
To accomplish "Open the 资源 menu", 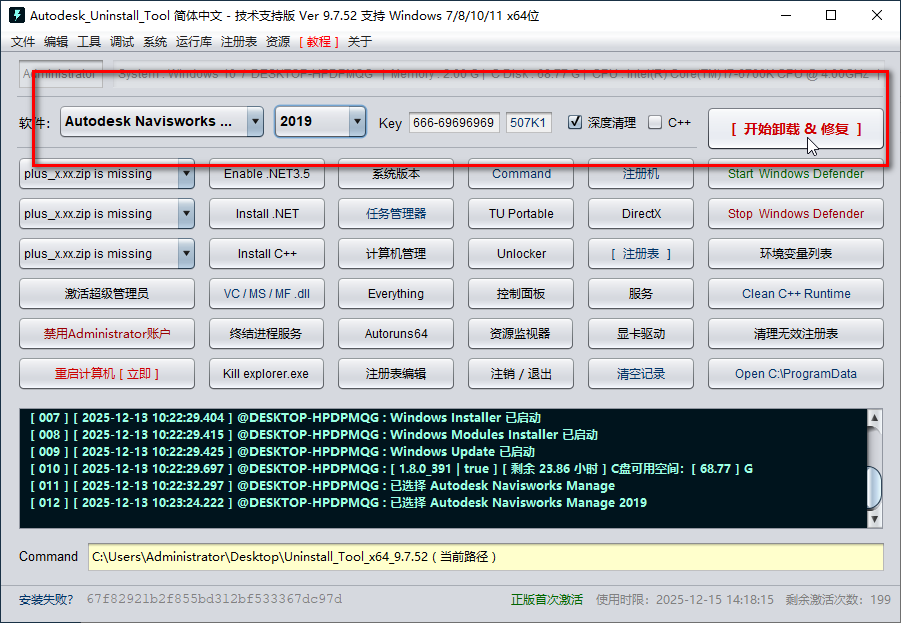I will 278,41.
